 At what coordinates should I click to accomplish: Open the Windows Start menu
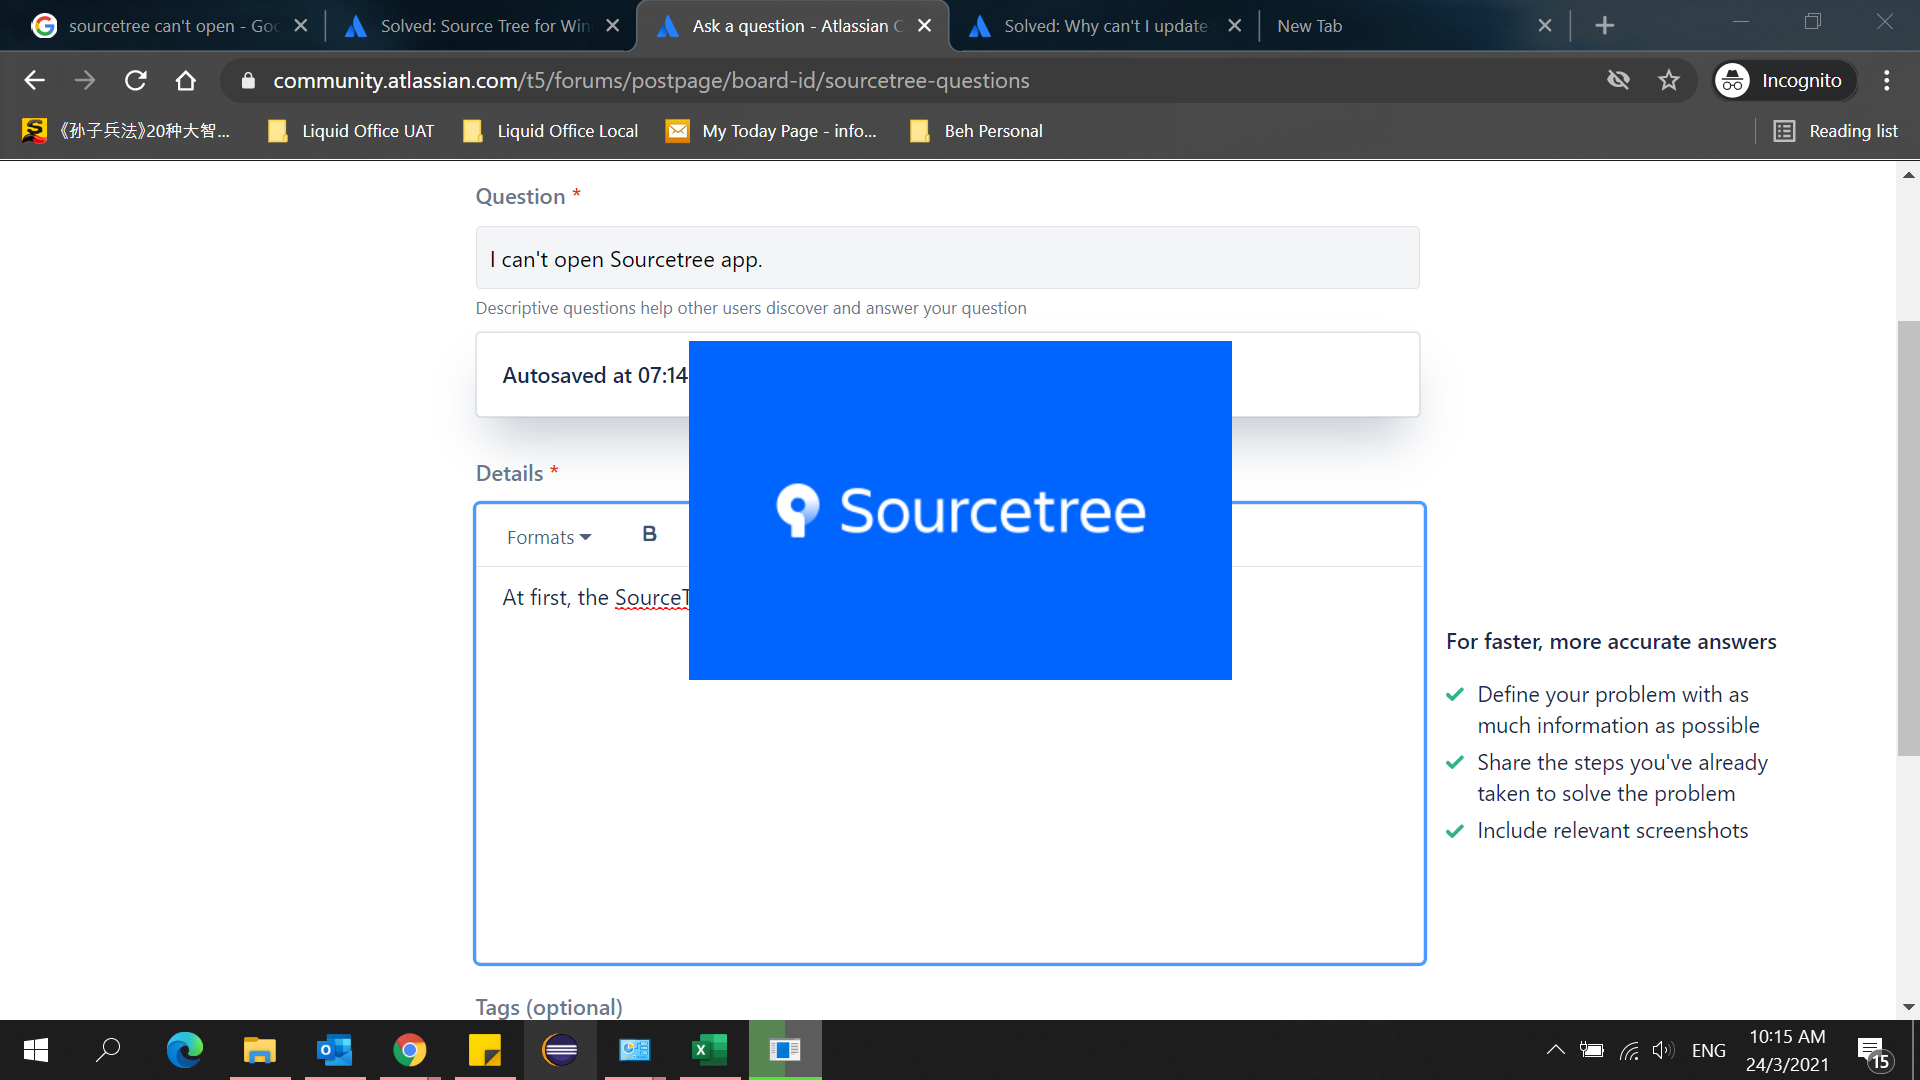pyautogui.click(x=36, y=1050)
